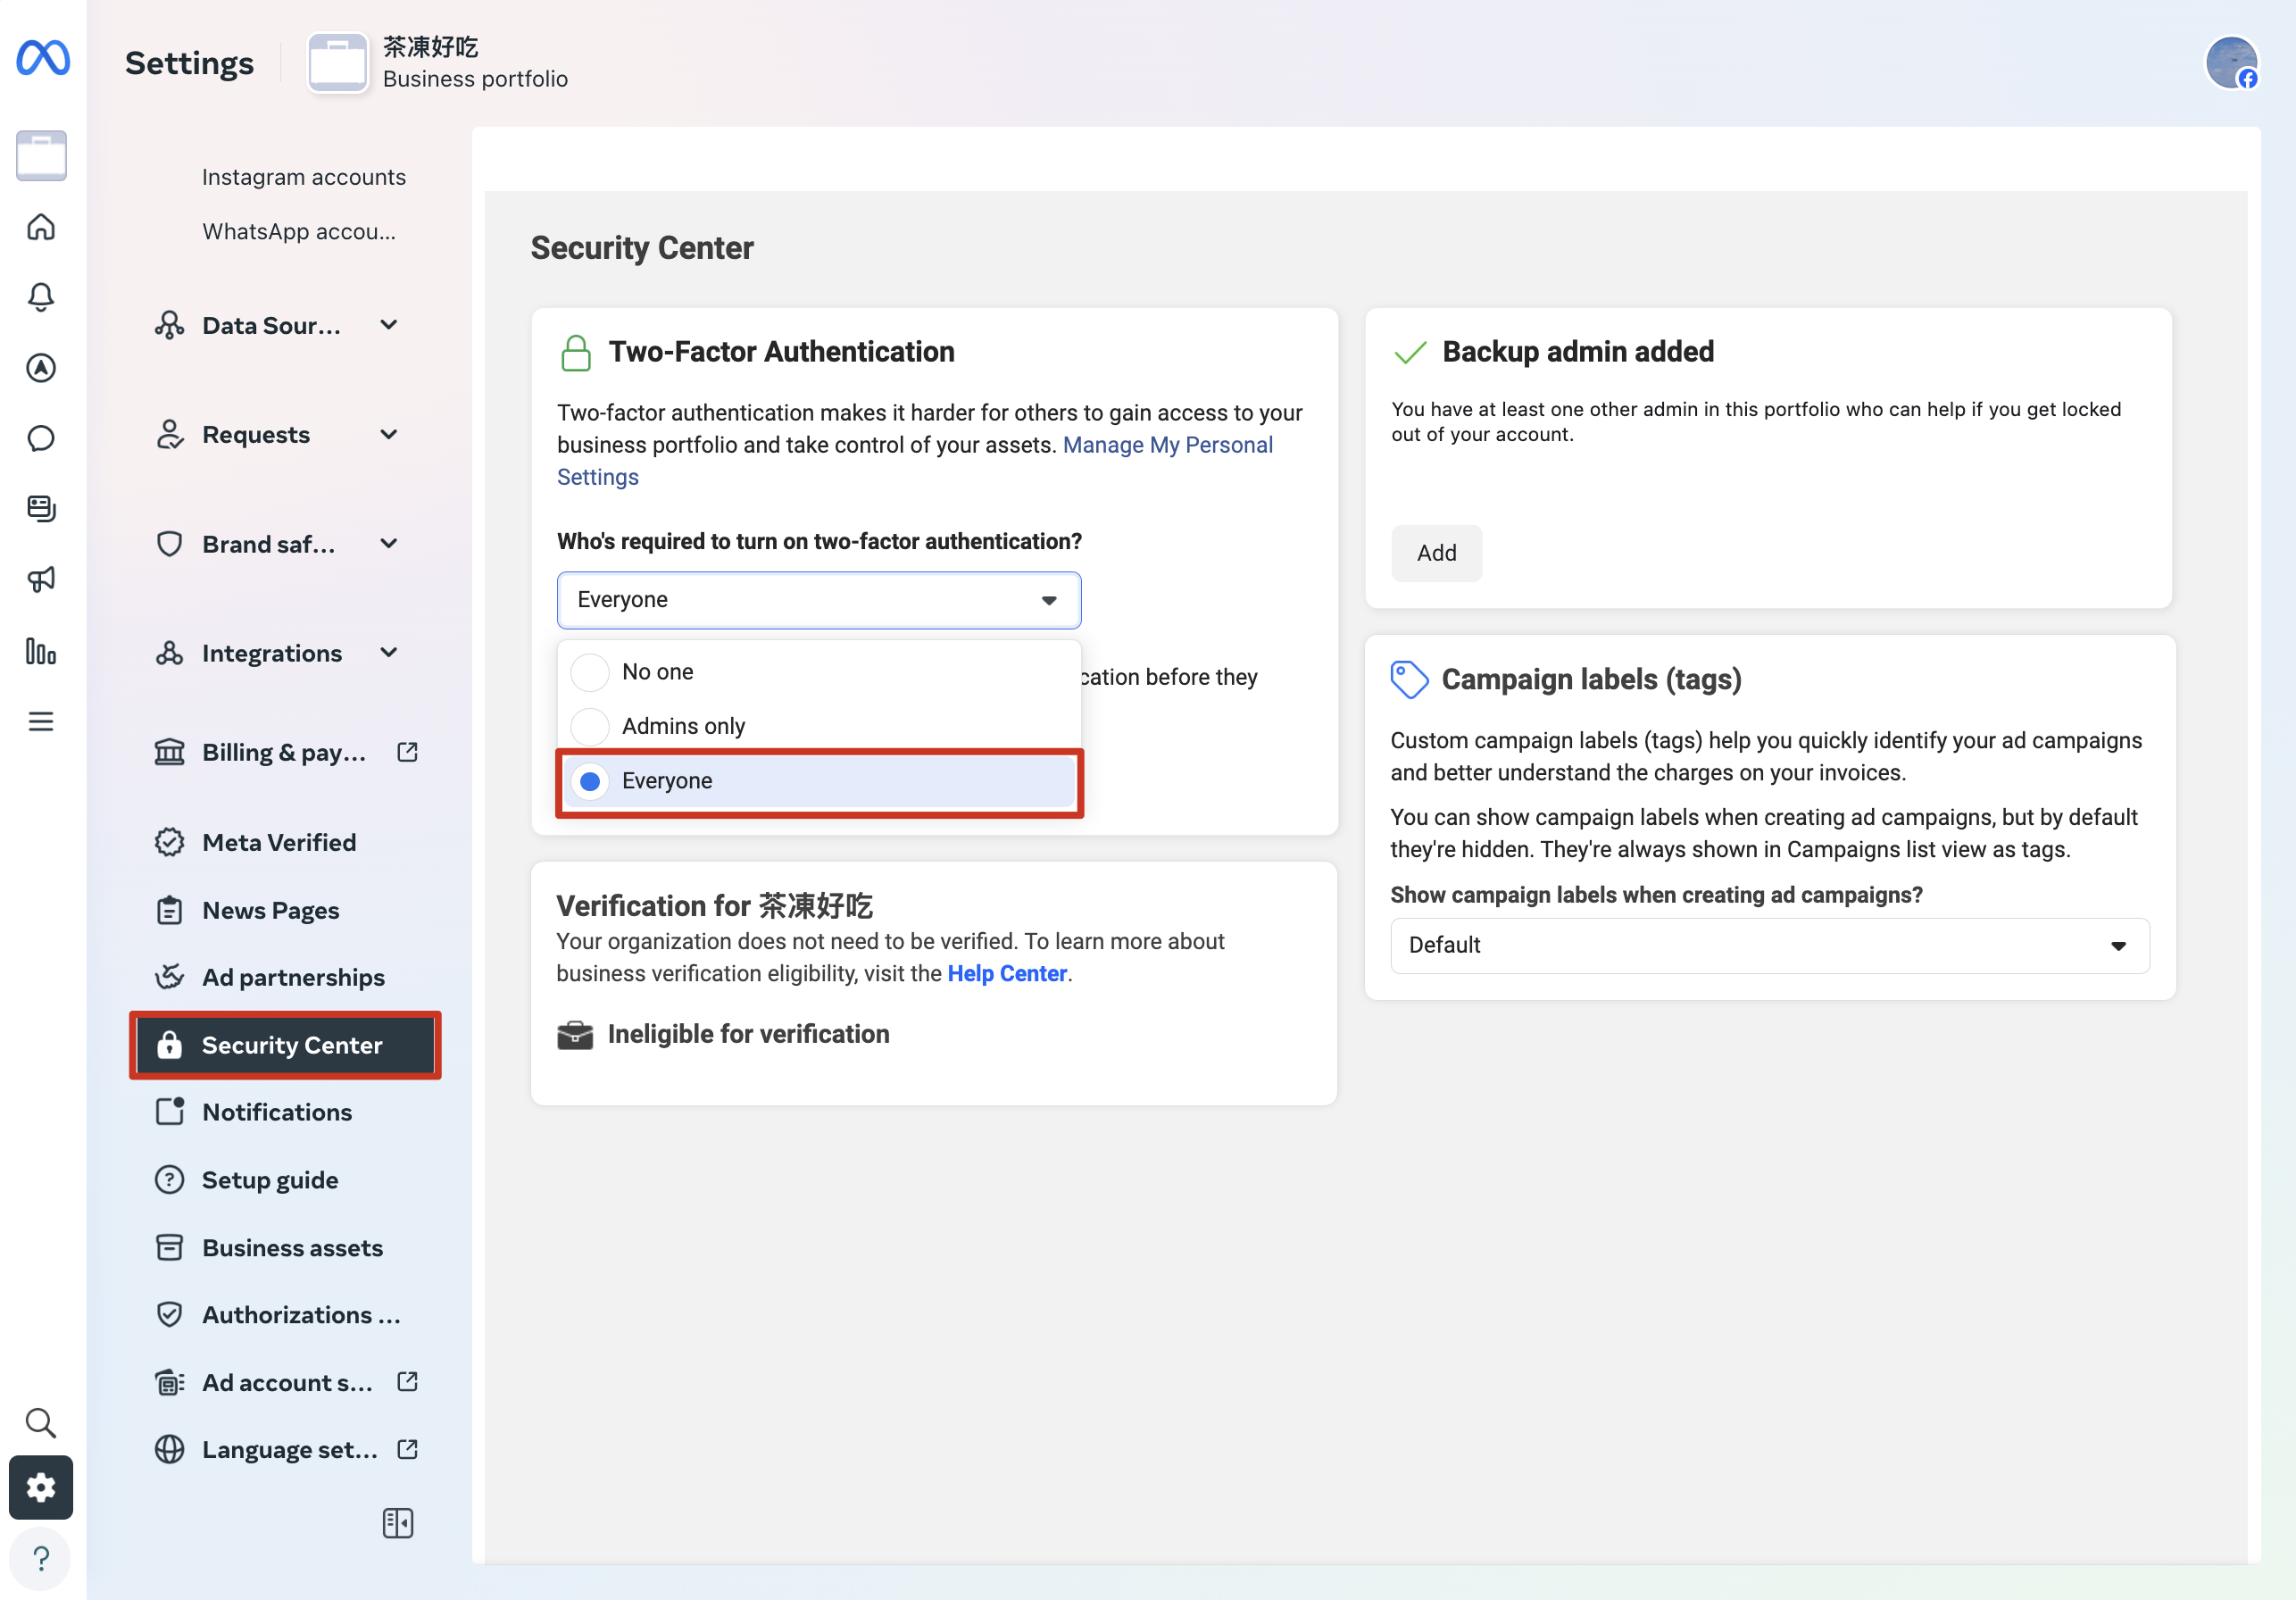Open Billing & payments external link icon
This screenshot has width=2296, height=1600.
point(407,752)
